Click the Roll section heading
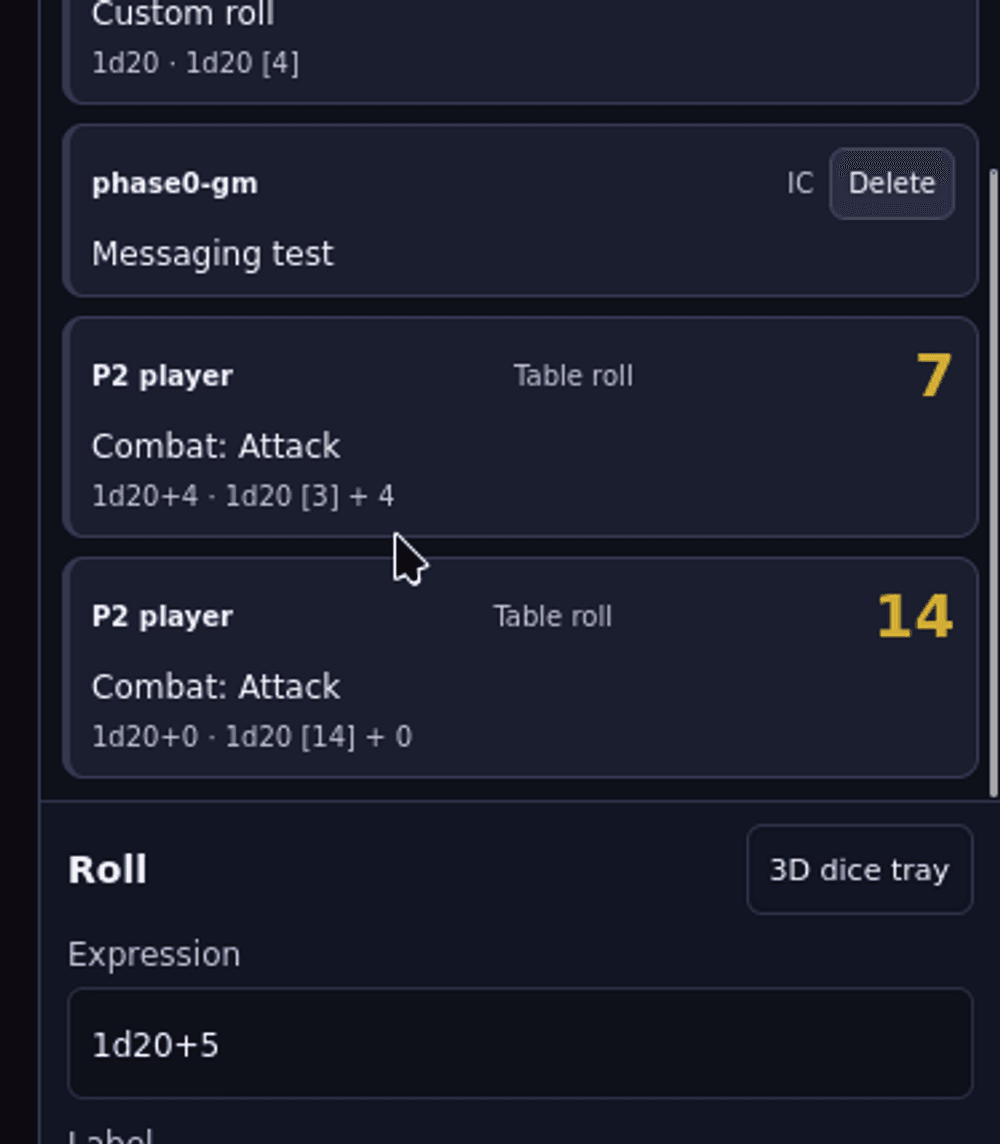1000x1144 pixels. pos(107,870)
